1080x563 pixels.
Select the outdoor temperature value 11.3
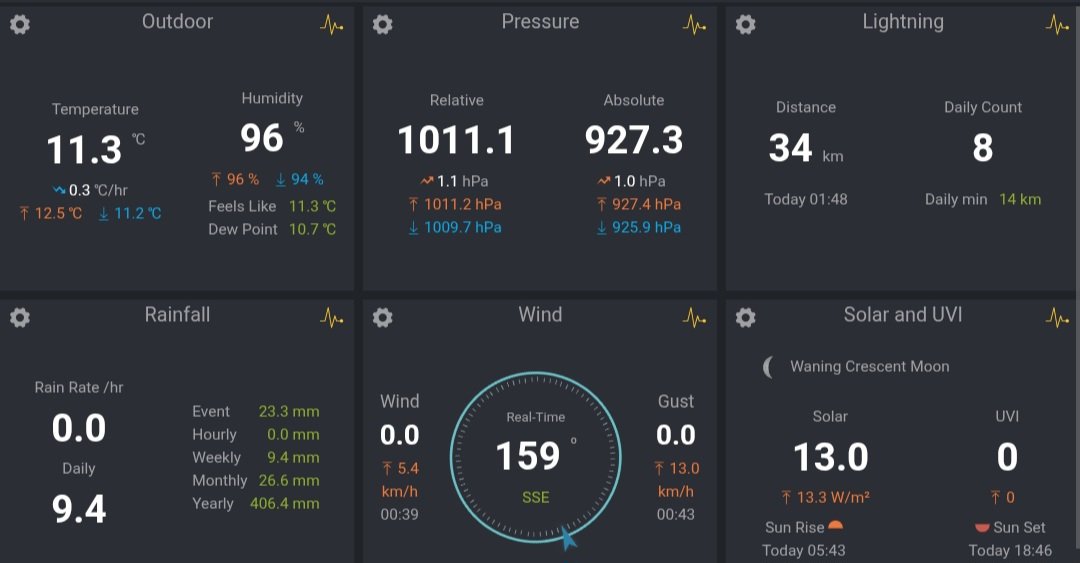click(84, 150)
